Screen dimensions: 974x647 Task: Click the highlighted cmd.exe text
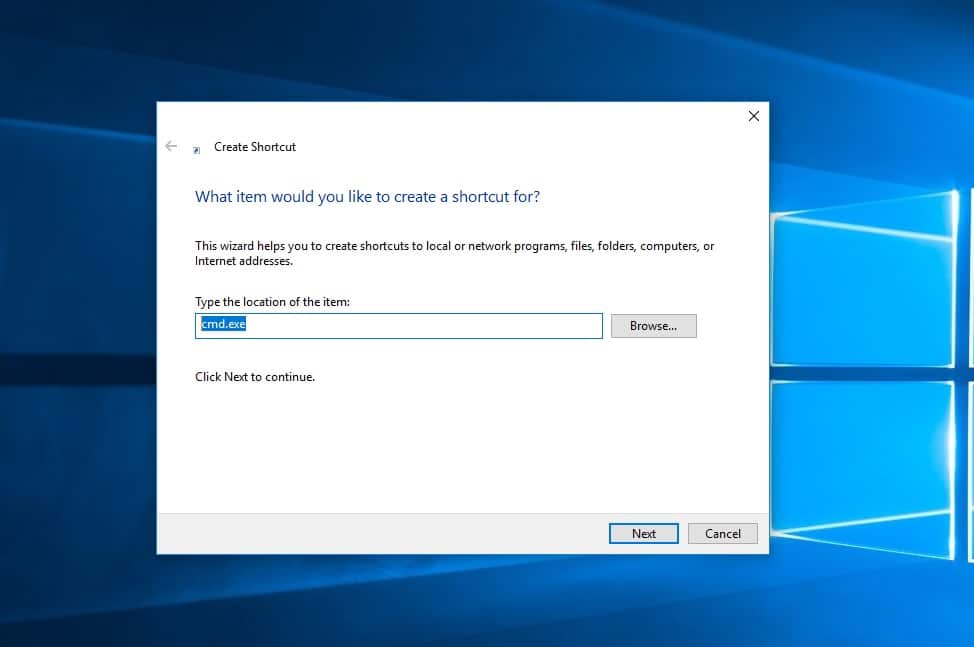pos(223,325)
